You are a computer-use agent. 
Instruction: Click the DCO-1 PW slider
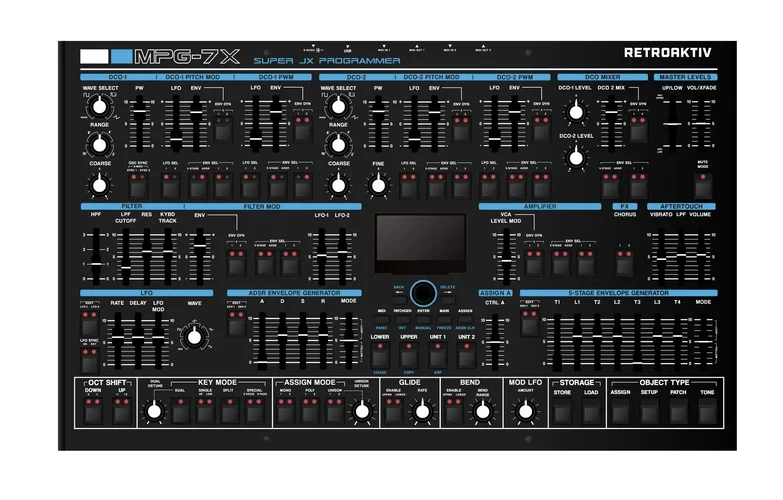(x=139, y=124)
